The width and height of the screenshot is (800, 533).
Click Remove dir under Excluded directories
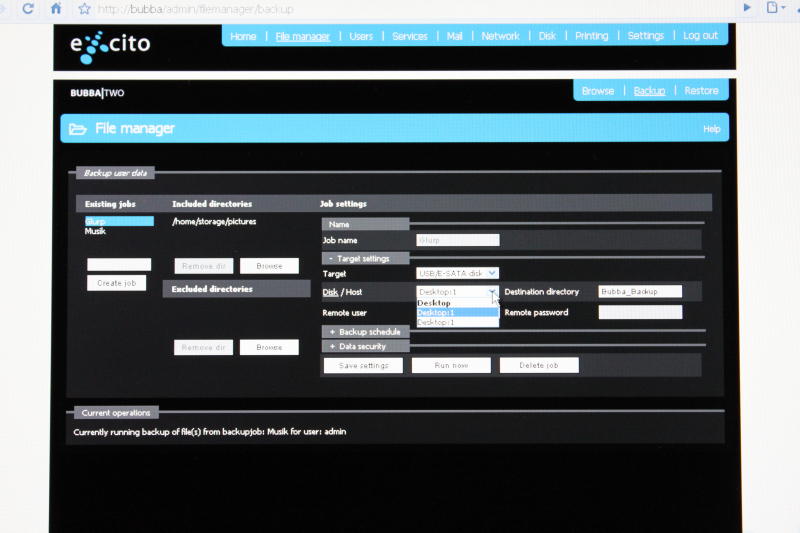[x=203, y=347]
